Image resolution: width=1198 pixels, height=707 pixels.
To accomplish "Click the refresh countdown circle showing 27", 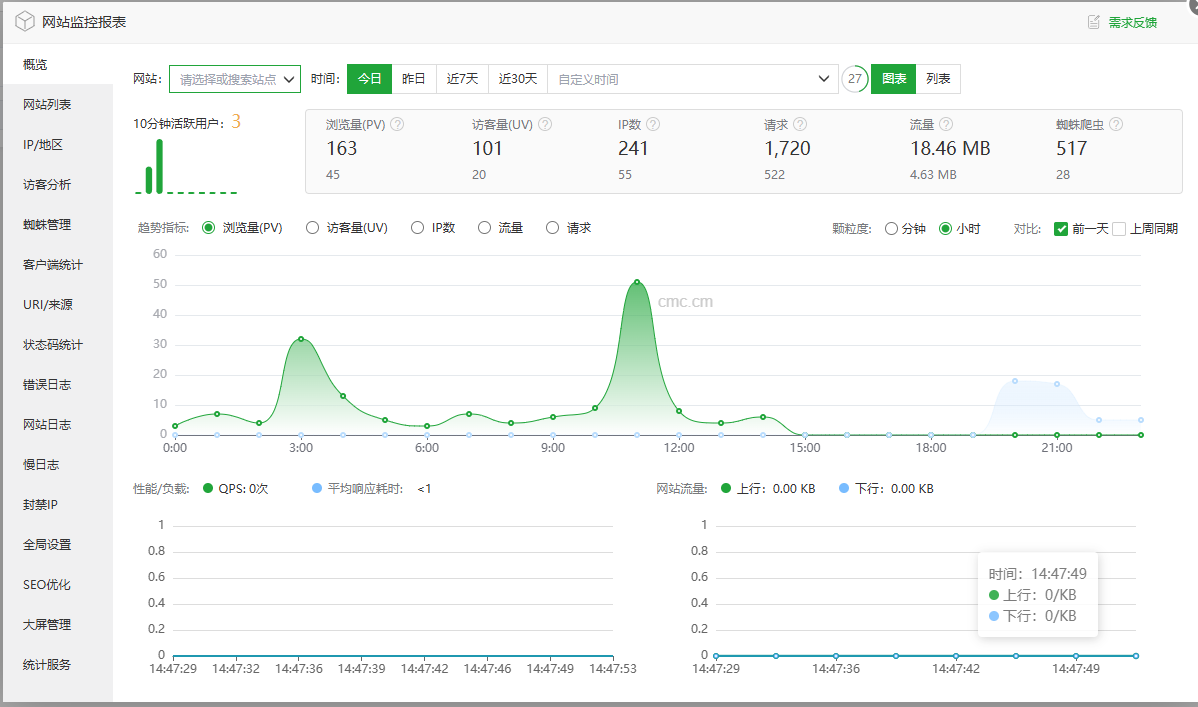I will coord(855,79).
